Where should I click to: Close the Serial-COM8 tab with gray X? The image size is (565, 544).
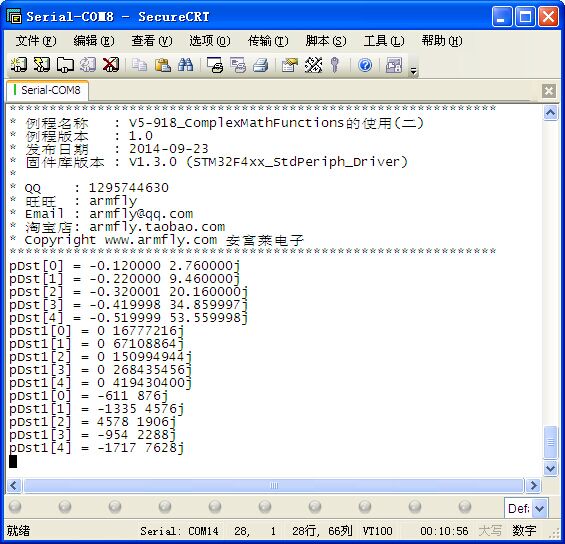tap(549, 91)
